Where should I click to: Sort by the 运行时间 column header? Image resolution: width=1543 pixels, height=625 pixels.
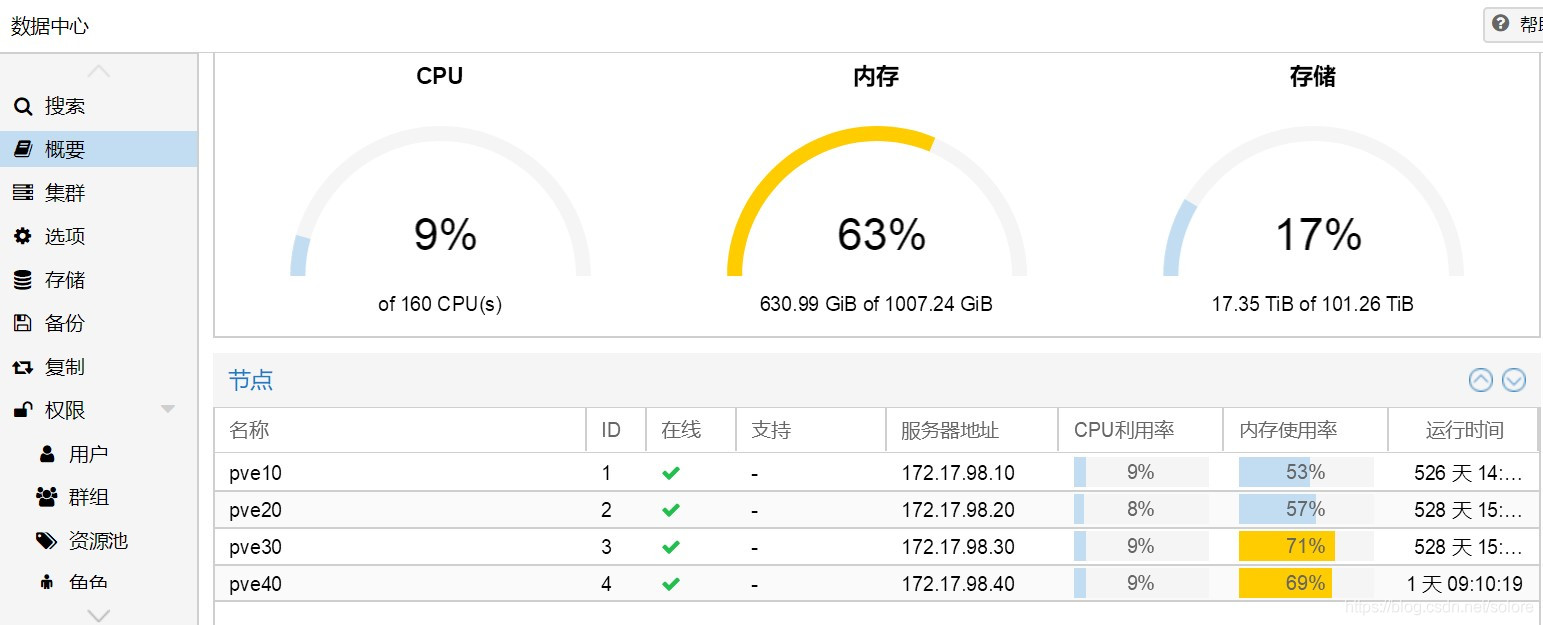pos(1463,430)
